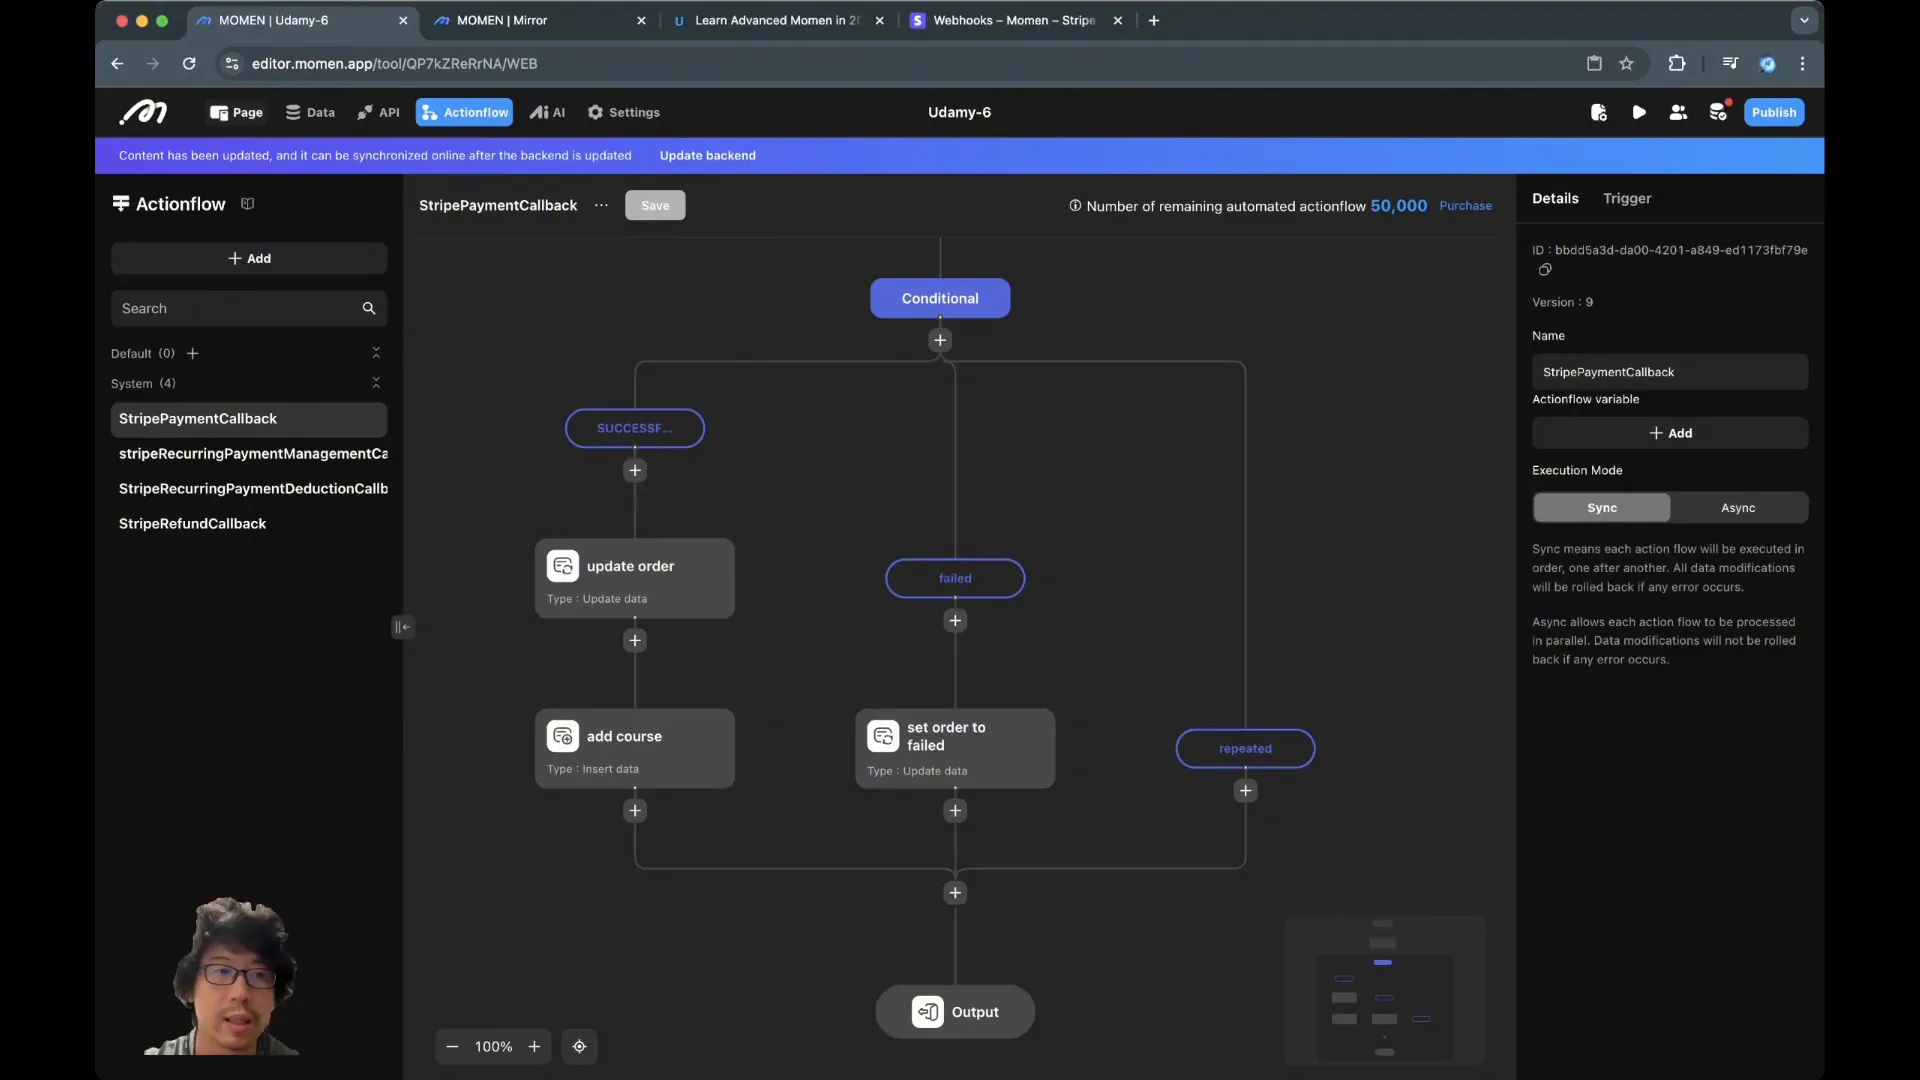The width and height of the screenshot is (1920, 1080).
Task: Add node below failed branch
Action: point(955,621)
